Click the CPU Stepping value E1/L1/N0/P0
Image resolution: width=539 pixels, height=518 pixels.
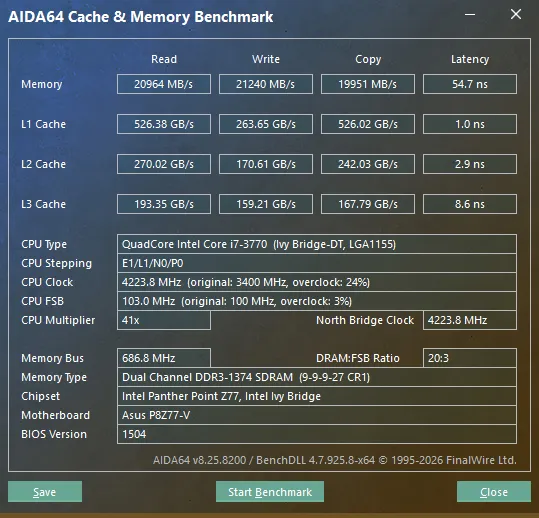[317, 263]
